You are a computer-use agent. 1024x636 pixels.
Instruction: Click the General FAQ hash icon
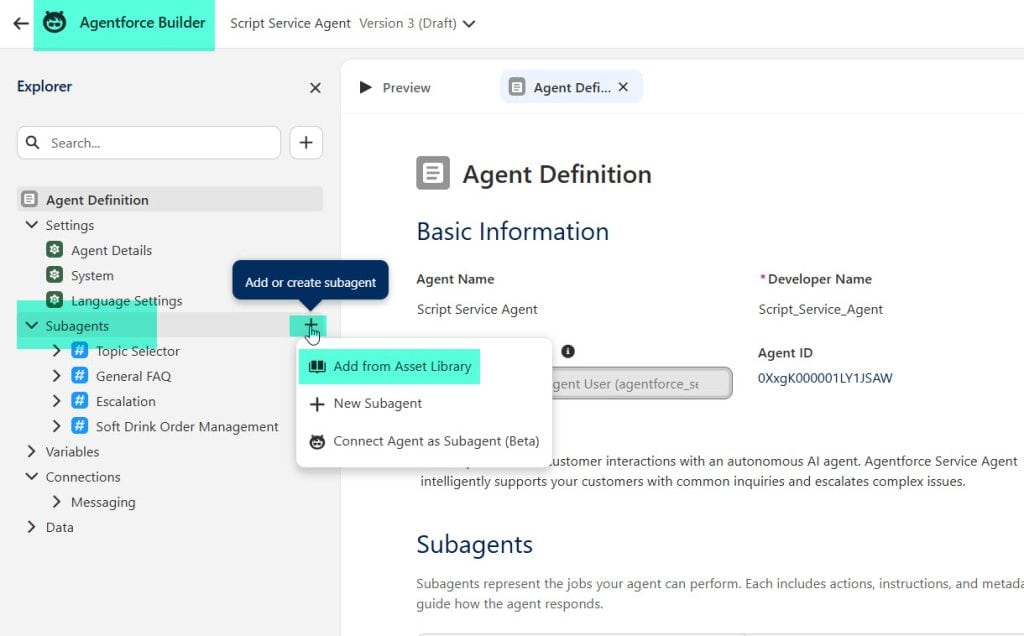click(x=80, y=375)
